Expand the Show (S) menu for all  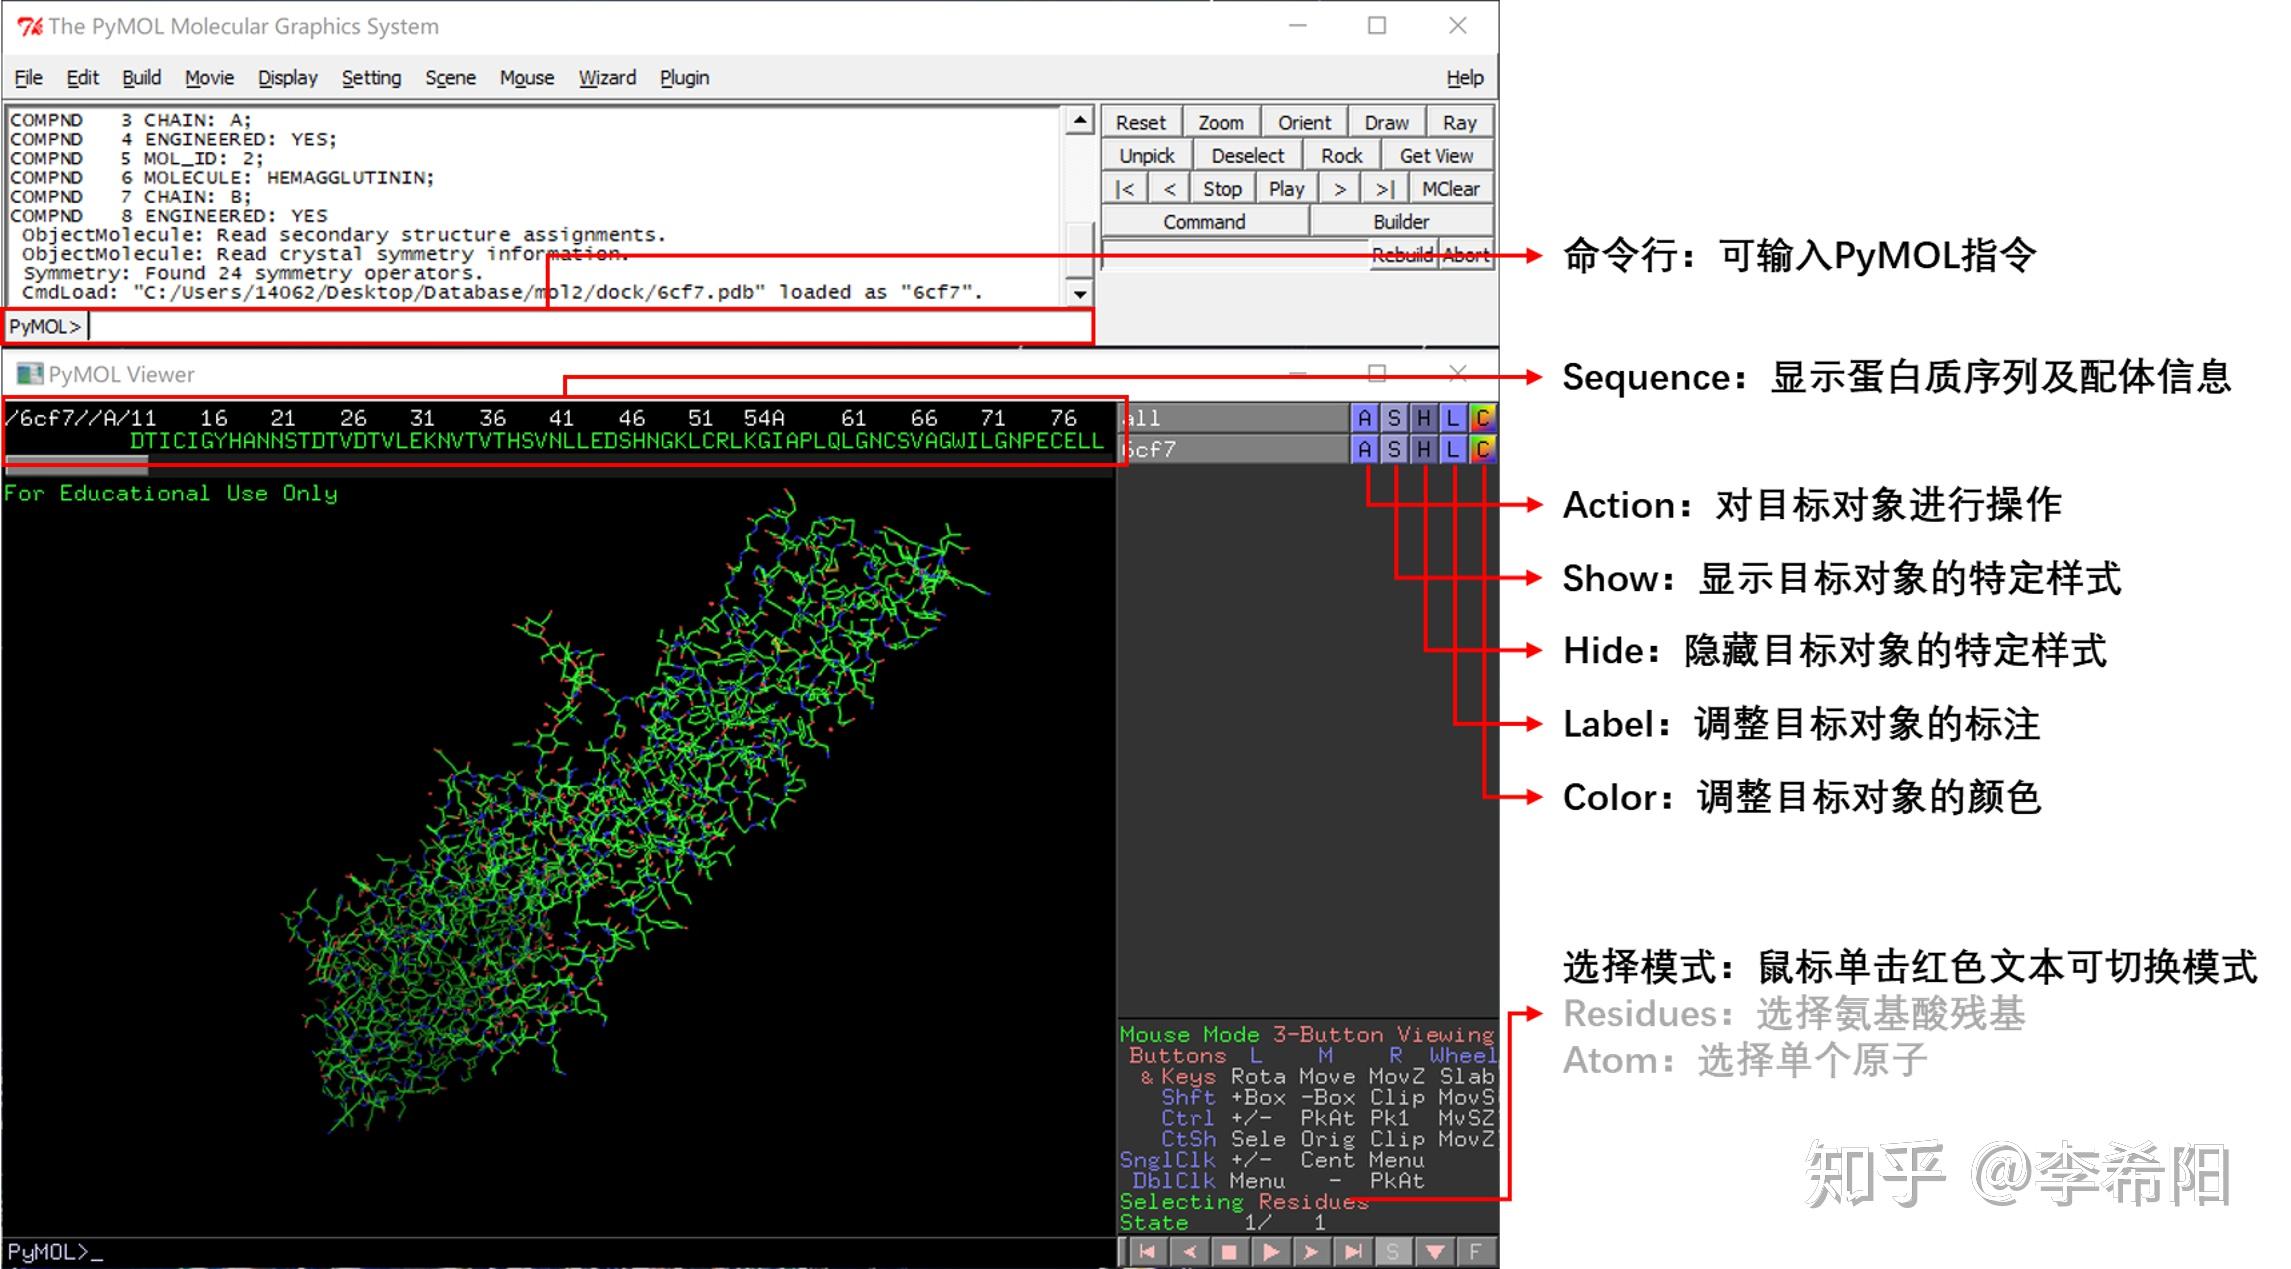pos(1394,418)
